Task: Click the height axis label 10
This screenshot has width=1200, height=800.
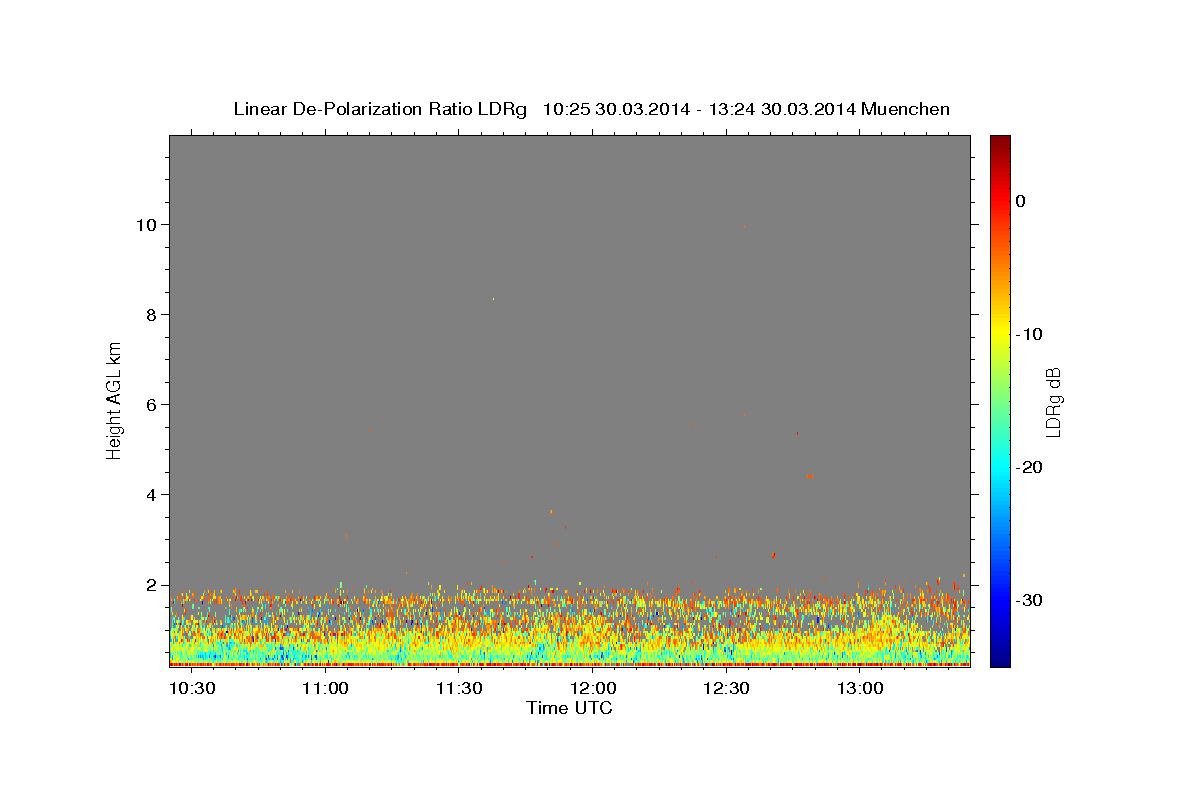Action: tap(149, 225)
